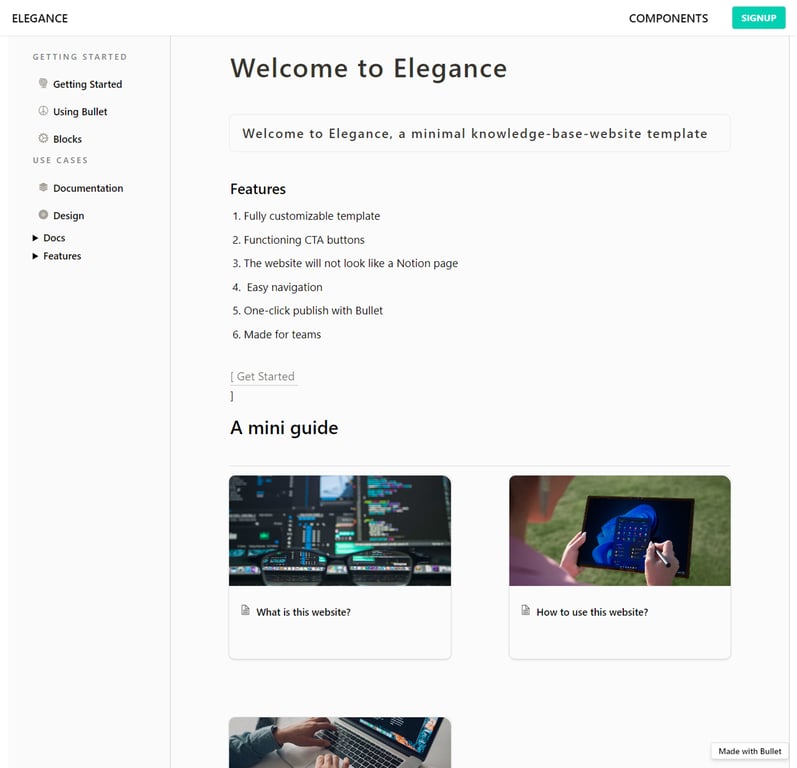Click list item 'Fully customizable template'
797x768 pixels.
[x=312, y=216]
